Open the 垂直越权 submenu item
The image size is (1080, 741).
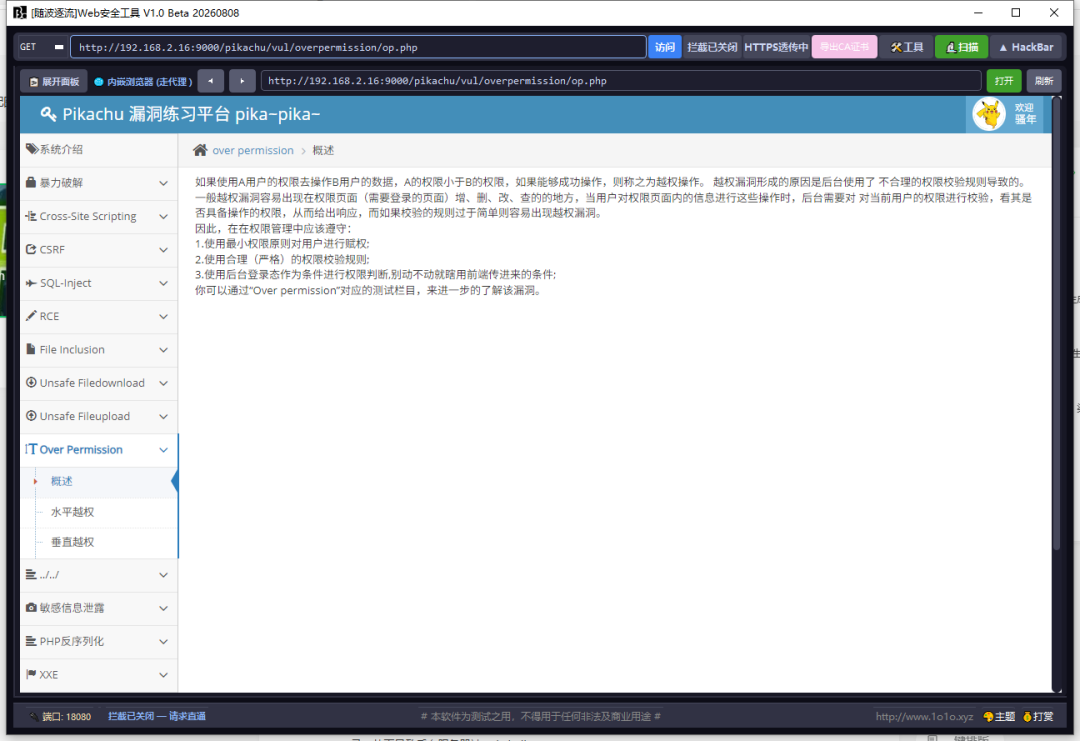(72, 542)
